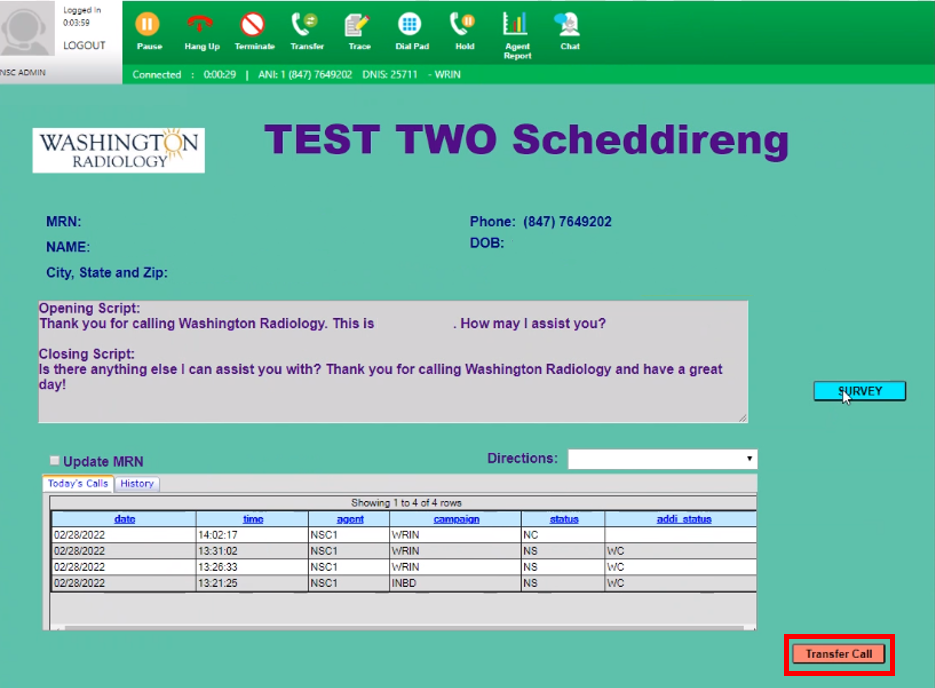The image size is (935, 688).
Task: Click the NSC ADMIN label
Action: point(23,72)
